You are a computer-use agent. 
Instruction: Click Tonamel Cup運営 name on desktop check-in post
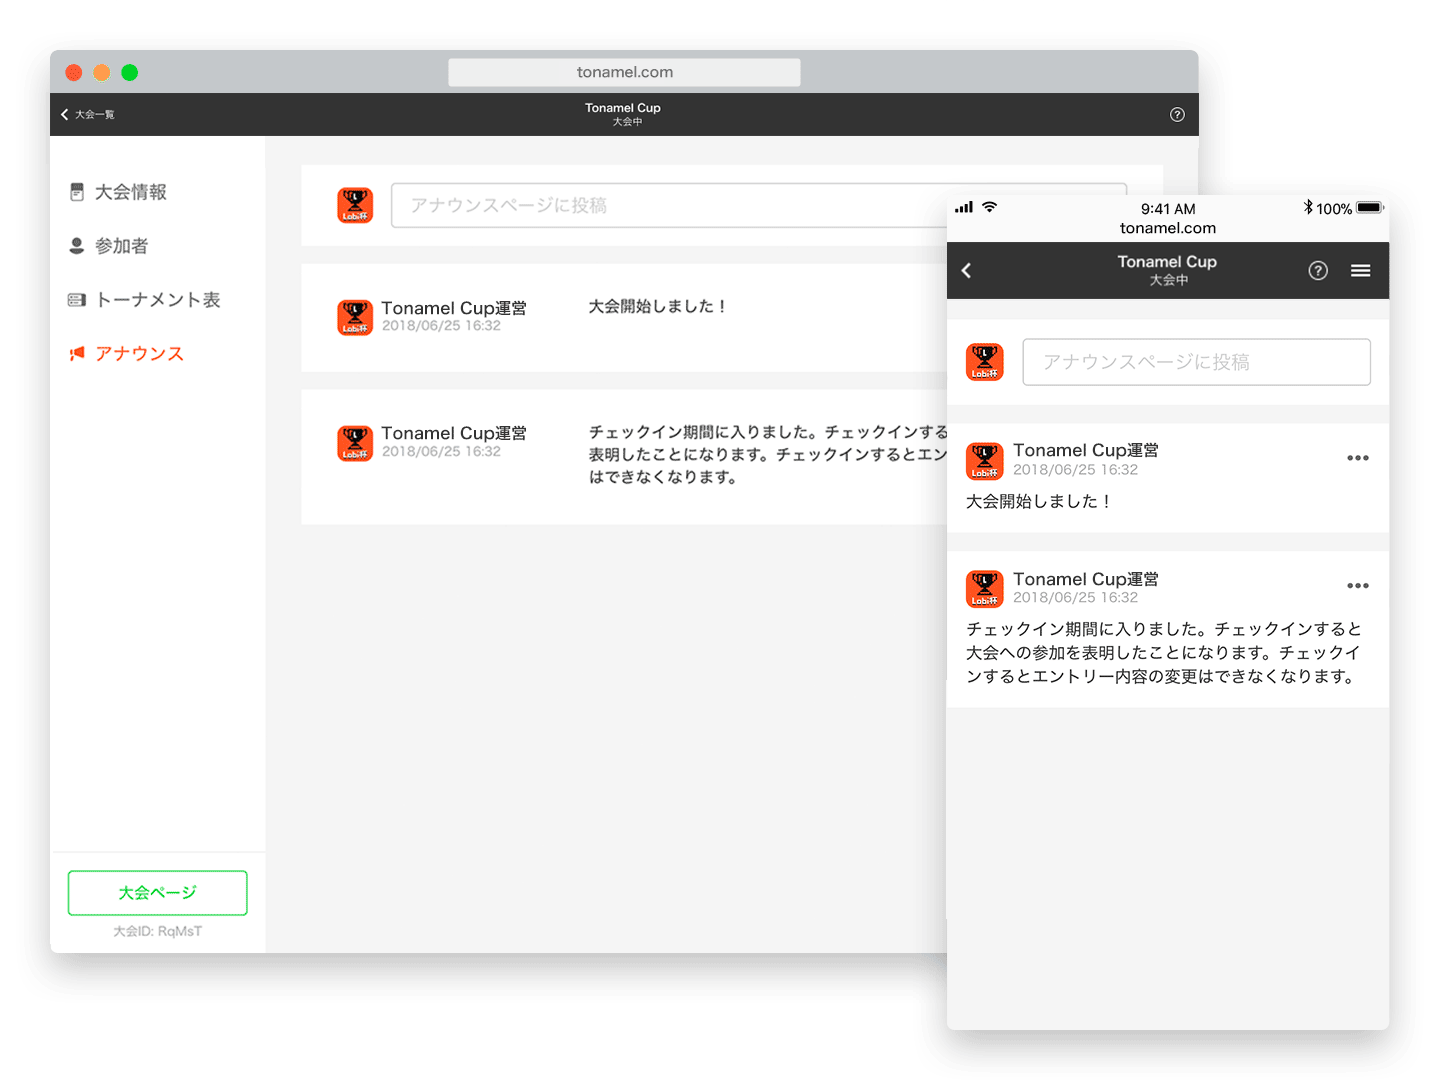click(453, 433)
